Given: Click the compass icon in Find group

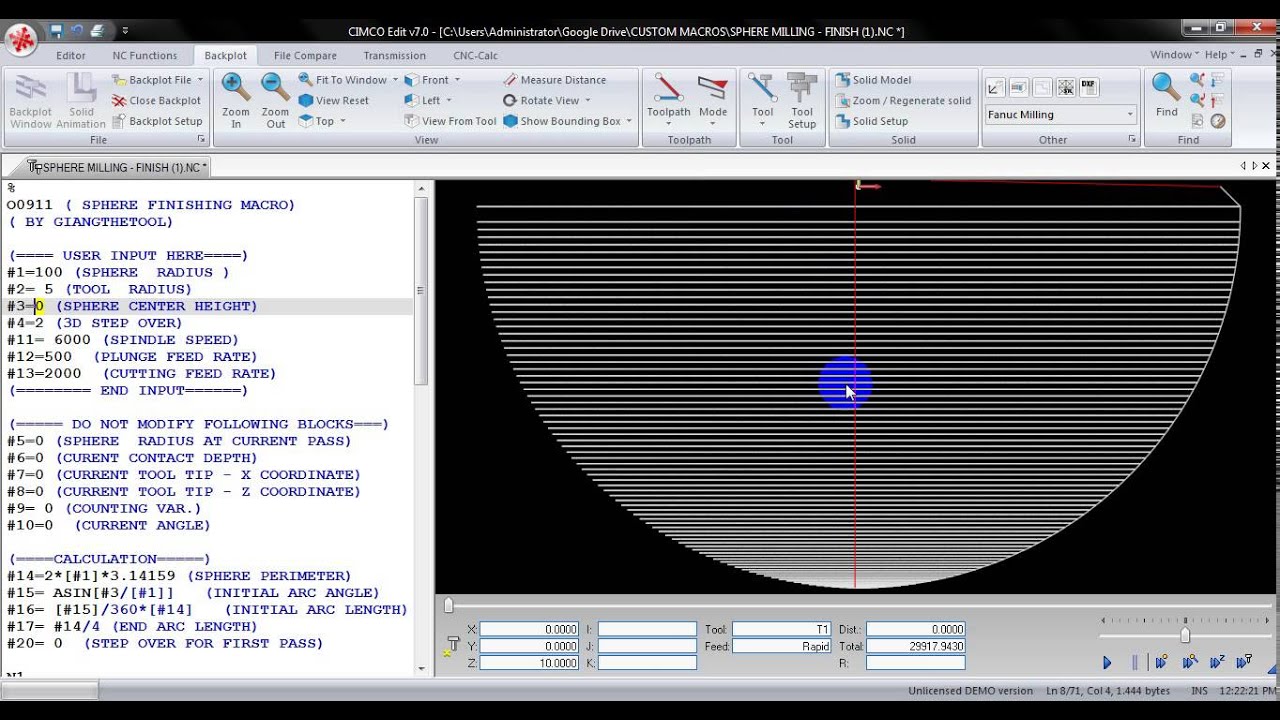Looking at the screenshot, I should pyautogui.click(x=1218, y=121).
